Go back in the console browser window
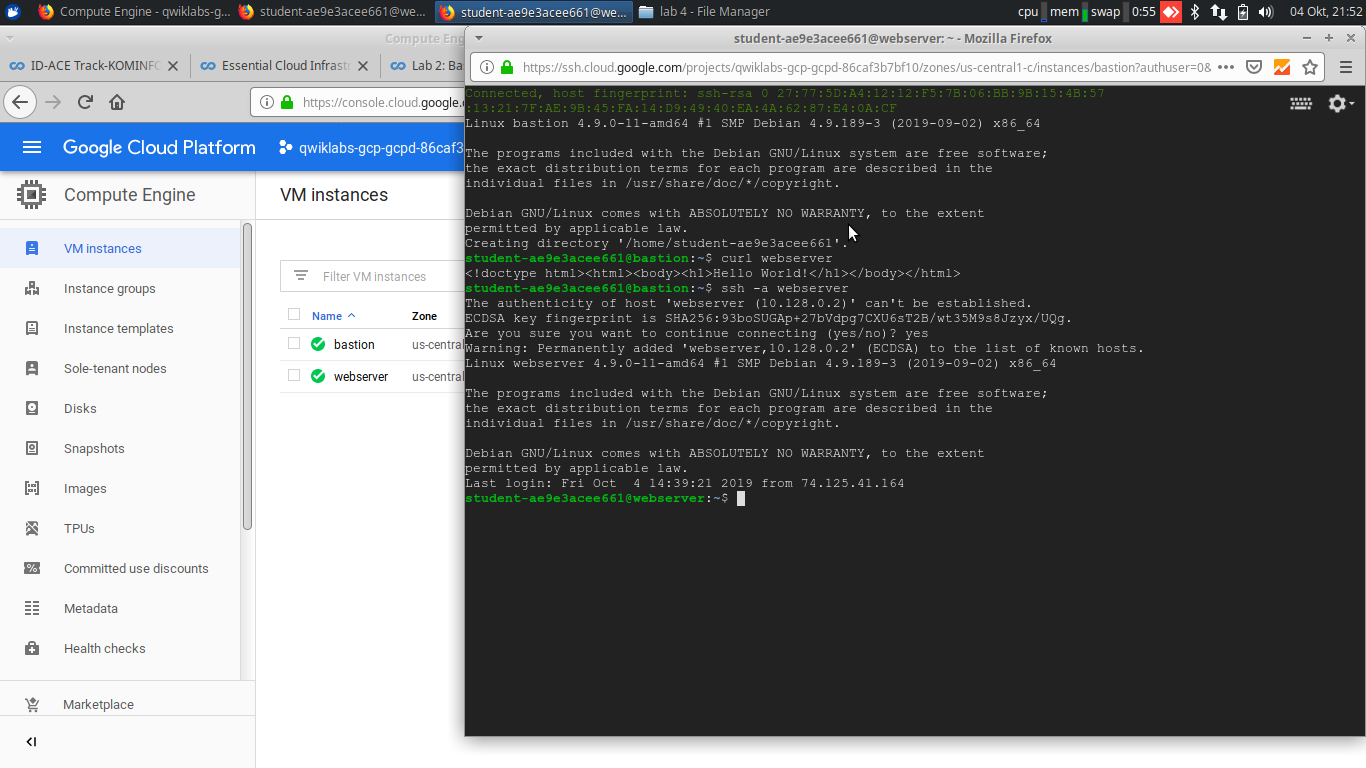The height and width of the screenshot is (768, 1366). [x=20, y=102]
